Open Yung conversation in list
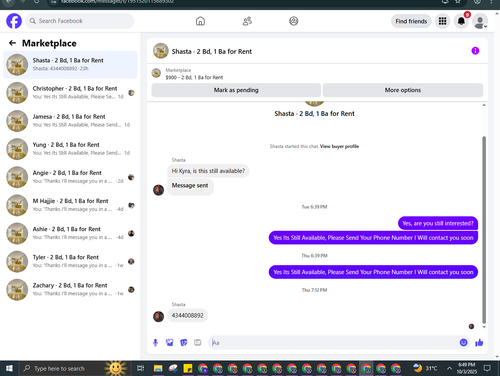Screen dimensions: 500x376 (x=70, y=149)
